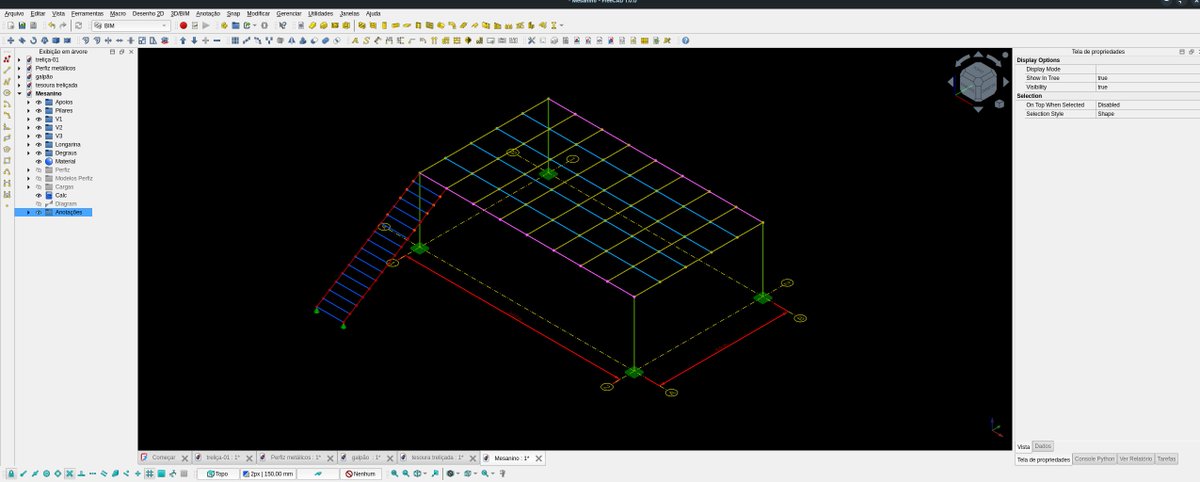Click the New document icon
This screenshot has width=1200, height=482.
click(x=11, y=25)
